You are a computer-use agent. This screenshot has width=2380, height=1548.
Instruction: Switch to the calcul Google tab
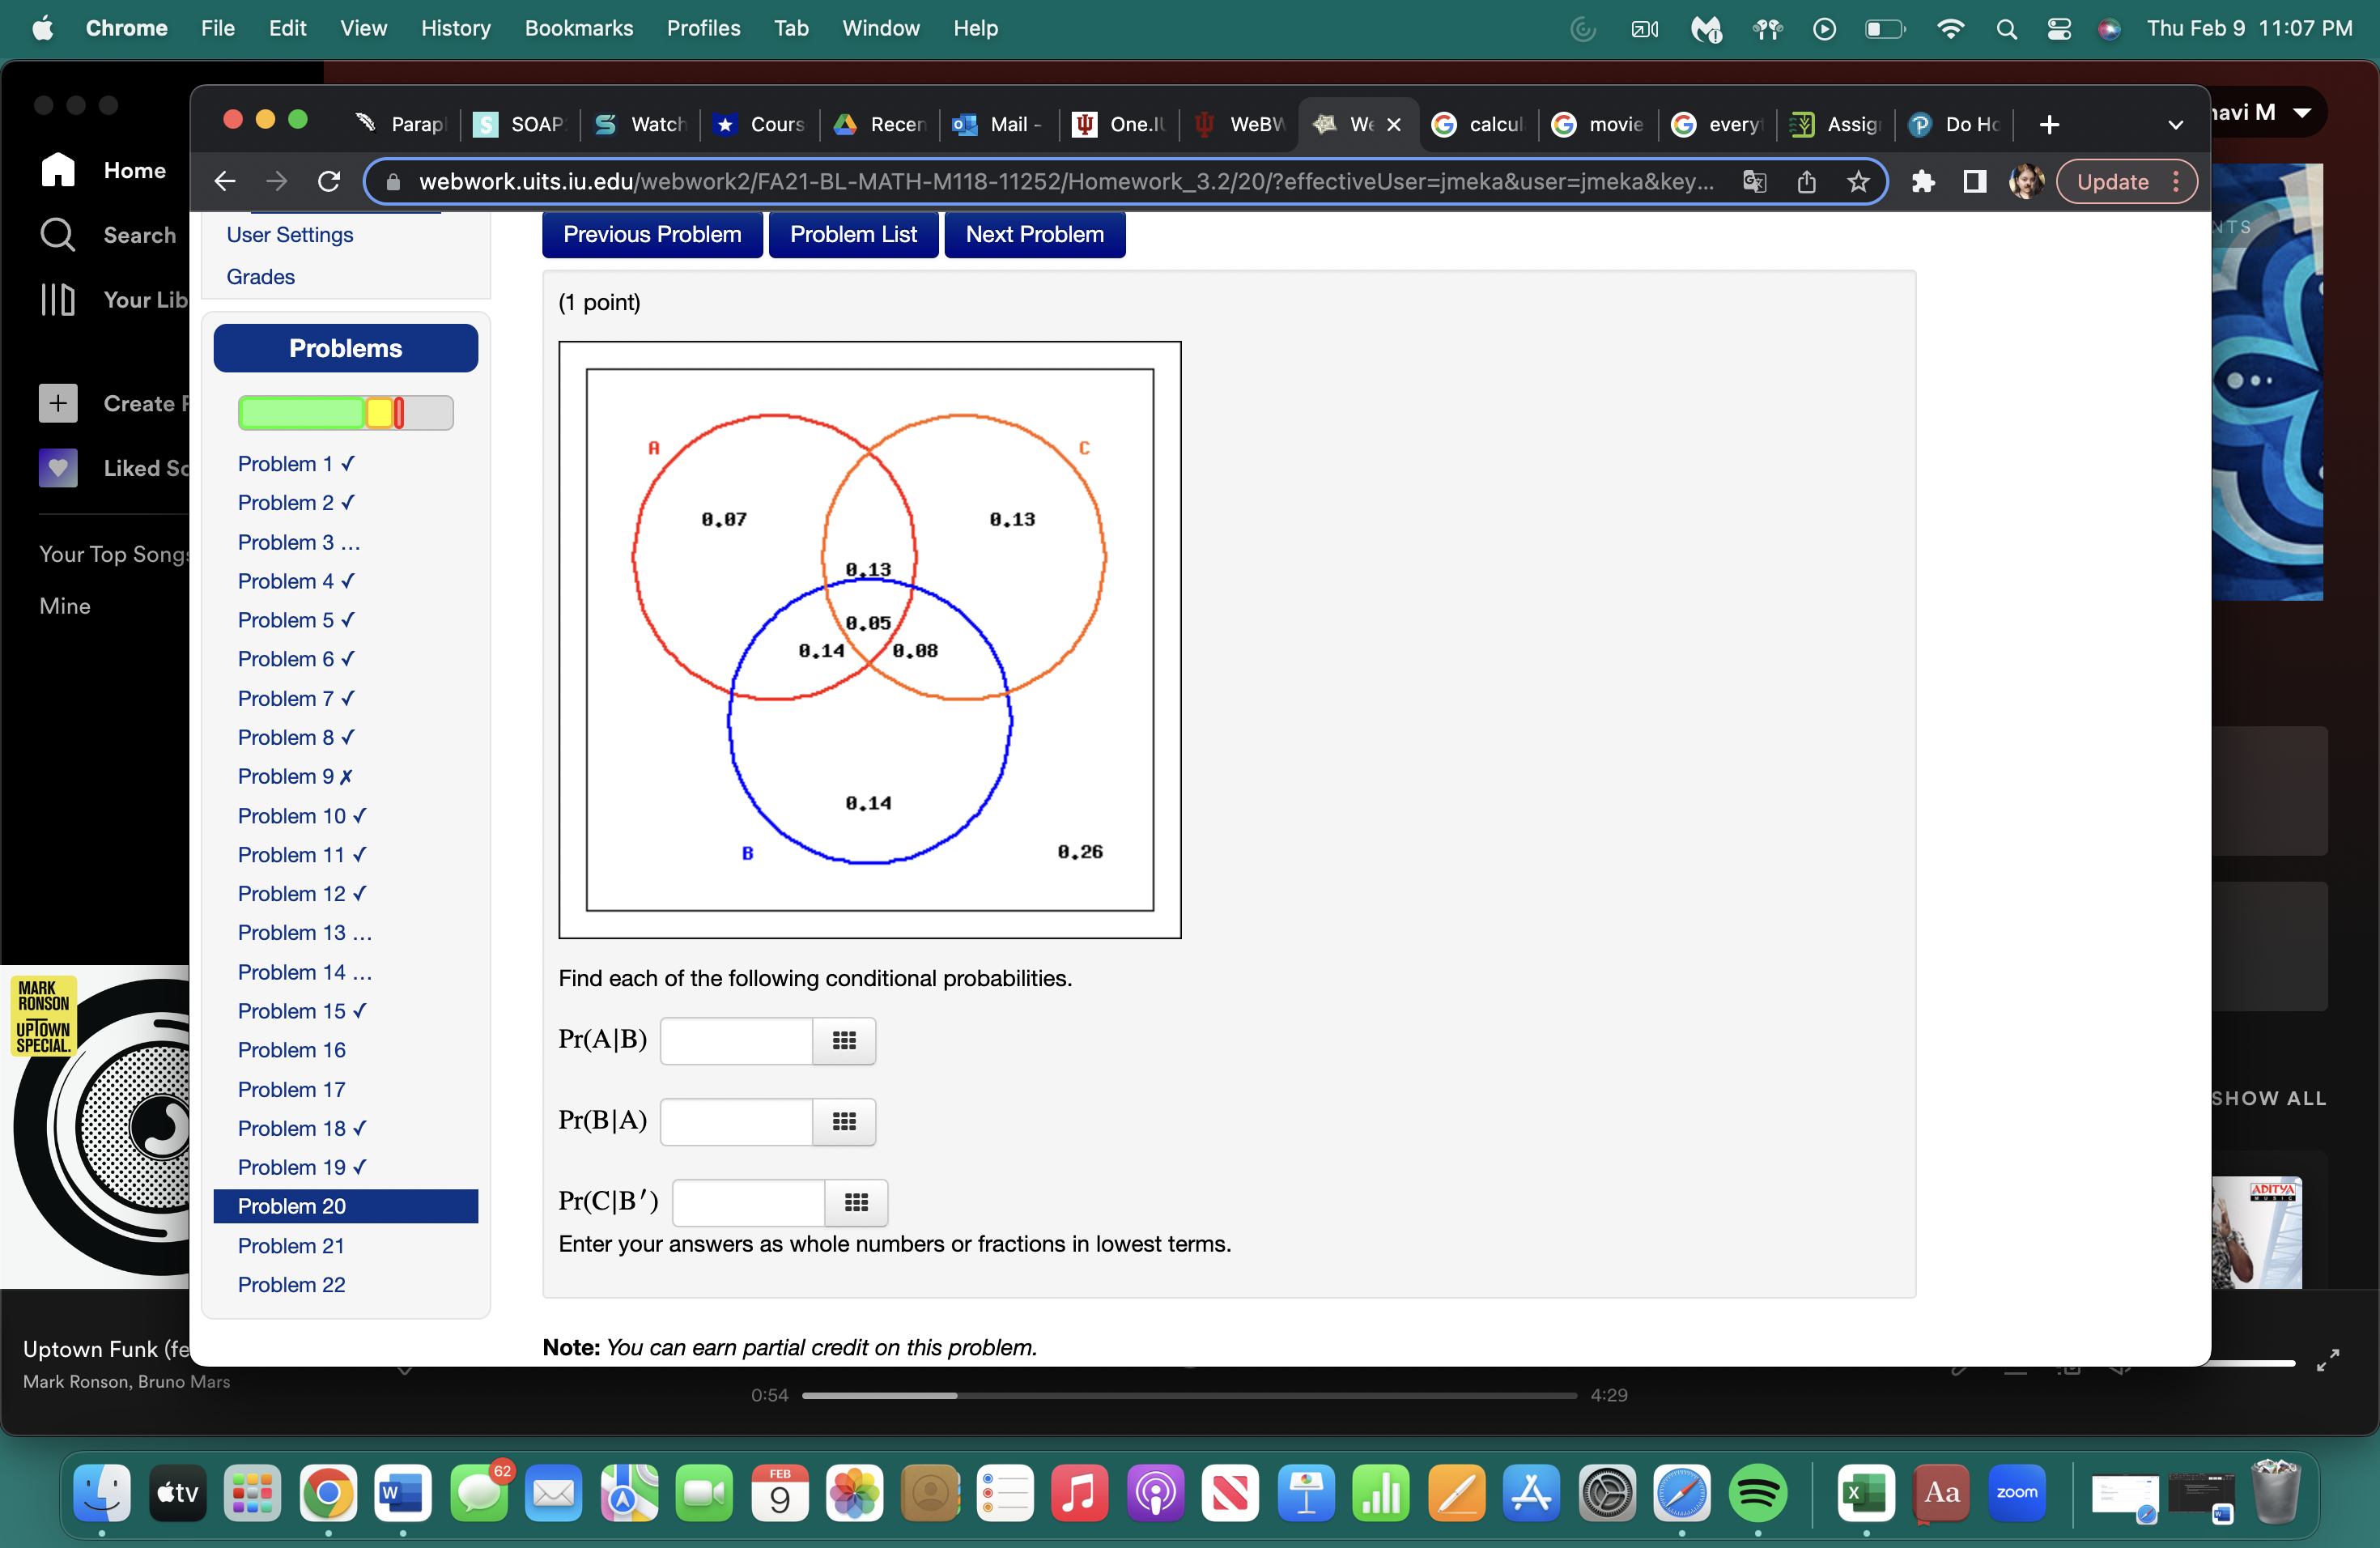coord(1478,124)
